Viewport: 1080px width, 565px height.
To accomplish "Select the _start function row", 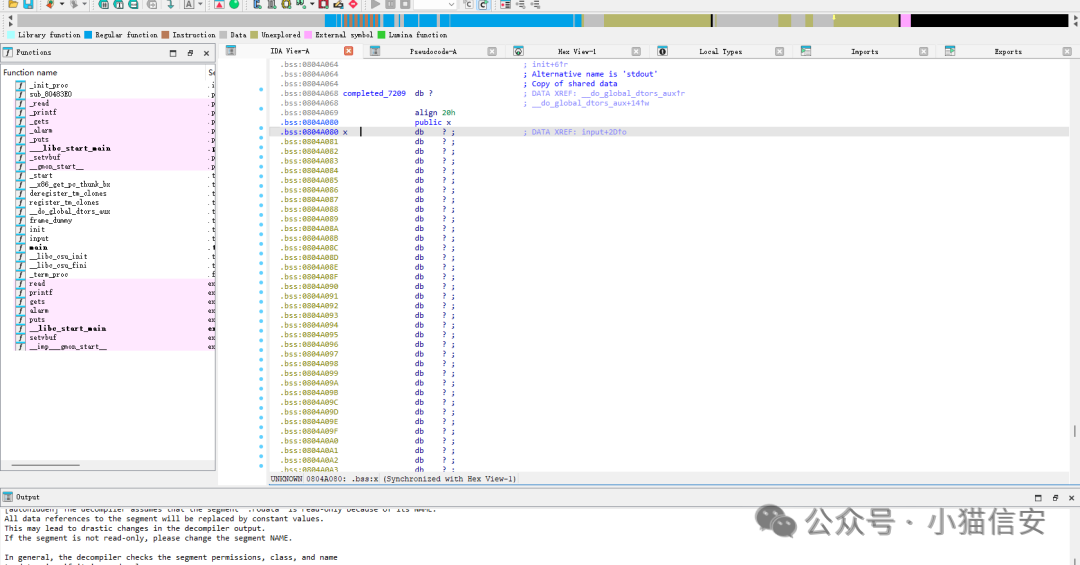I will (114, 176).
